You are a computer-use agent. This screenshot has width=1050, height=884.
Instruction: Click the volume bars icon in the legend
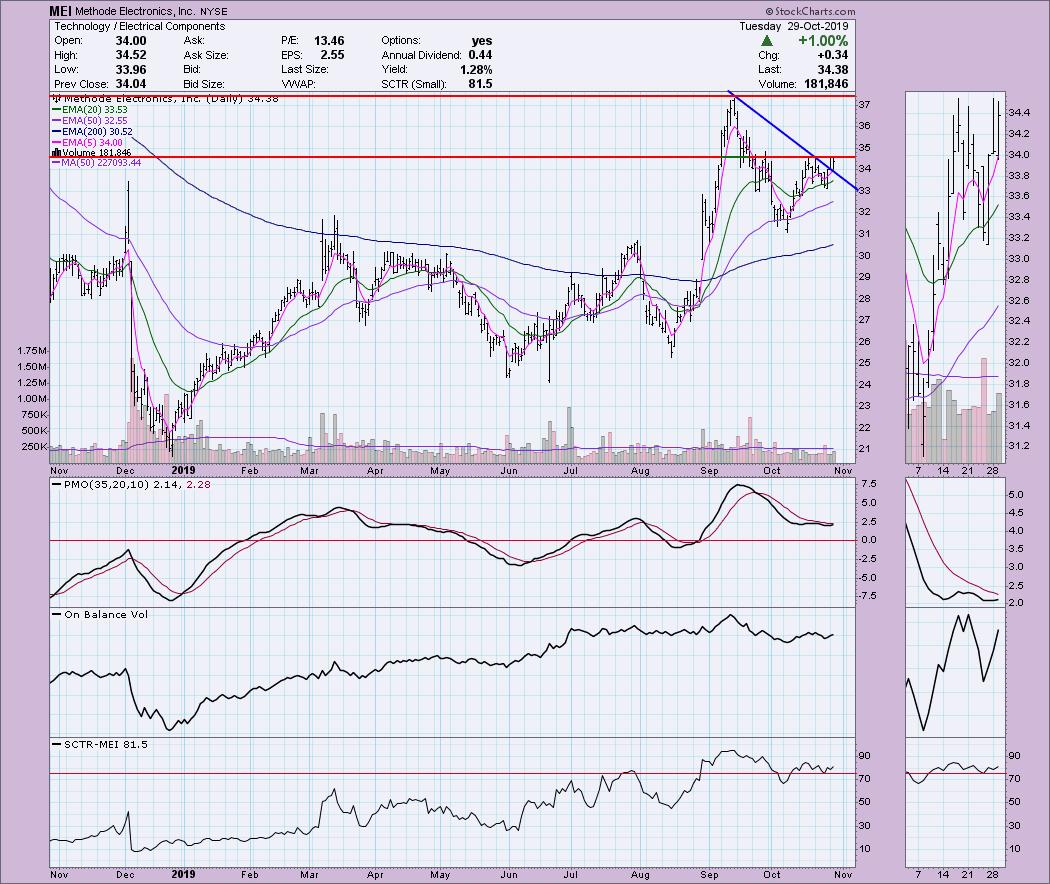click(x=56, y=153)
